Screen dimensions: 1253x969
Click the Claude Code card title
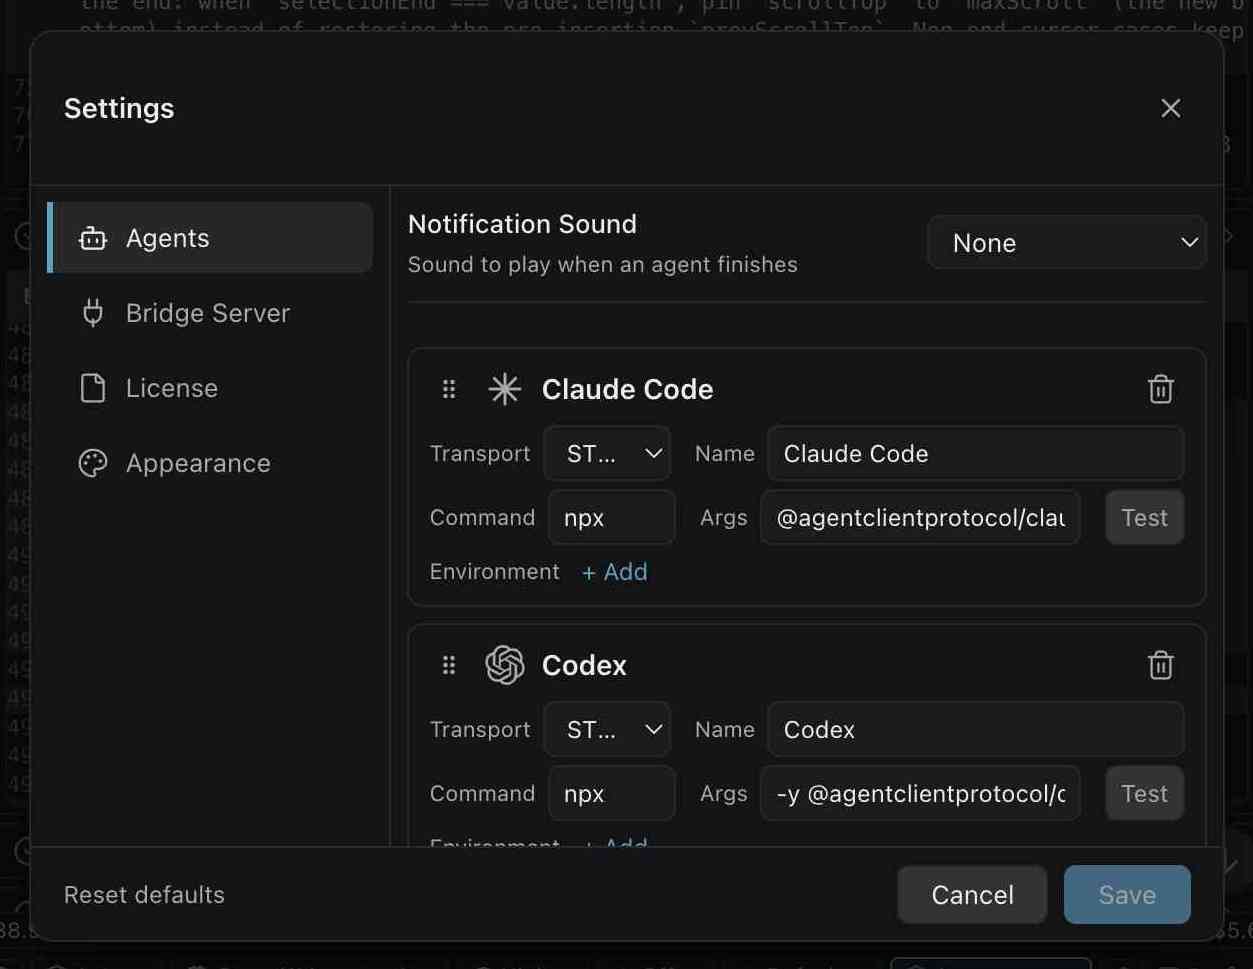click(x=627, y=389)
